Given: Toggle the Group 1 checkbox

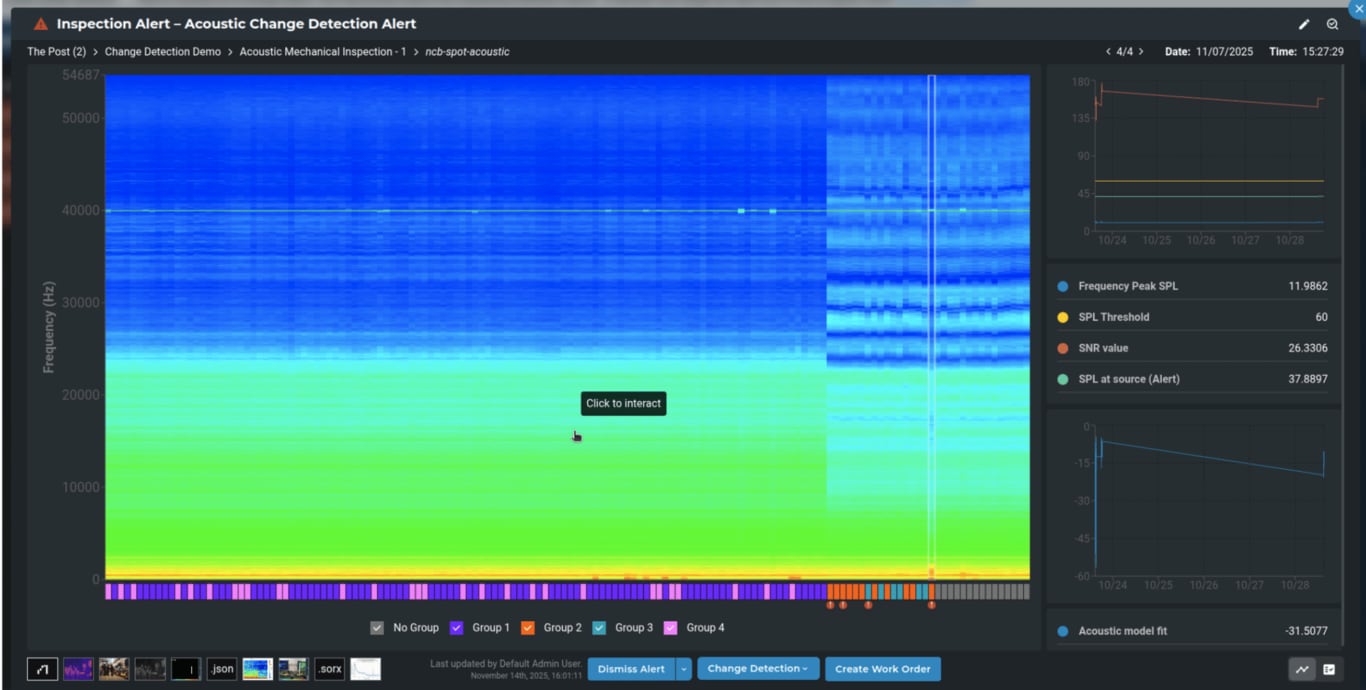Looking at the screenshot, I should point(456,628).
